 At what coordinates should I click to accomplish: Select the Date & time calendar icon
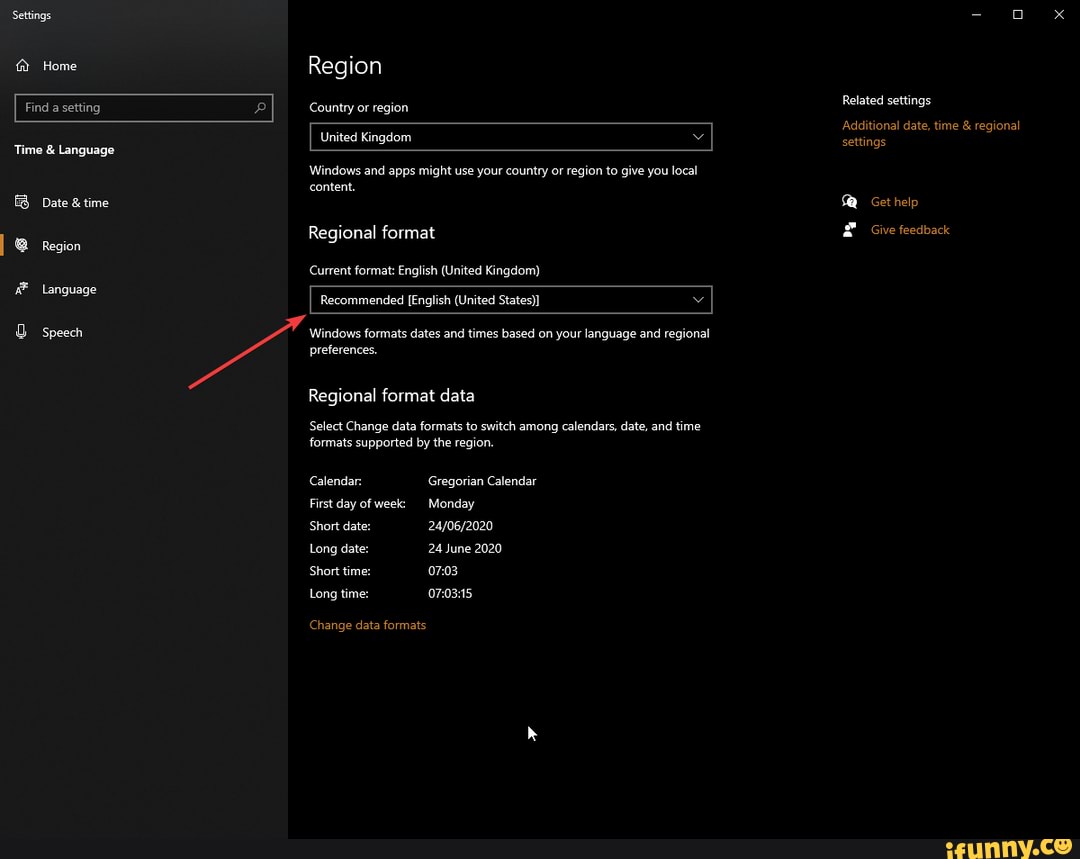click(x=22, y=202)
